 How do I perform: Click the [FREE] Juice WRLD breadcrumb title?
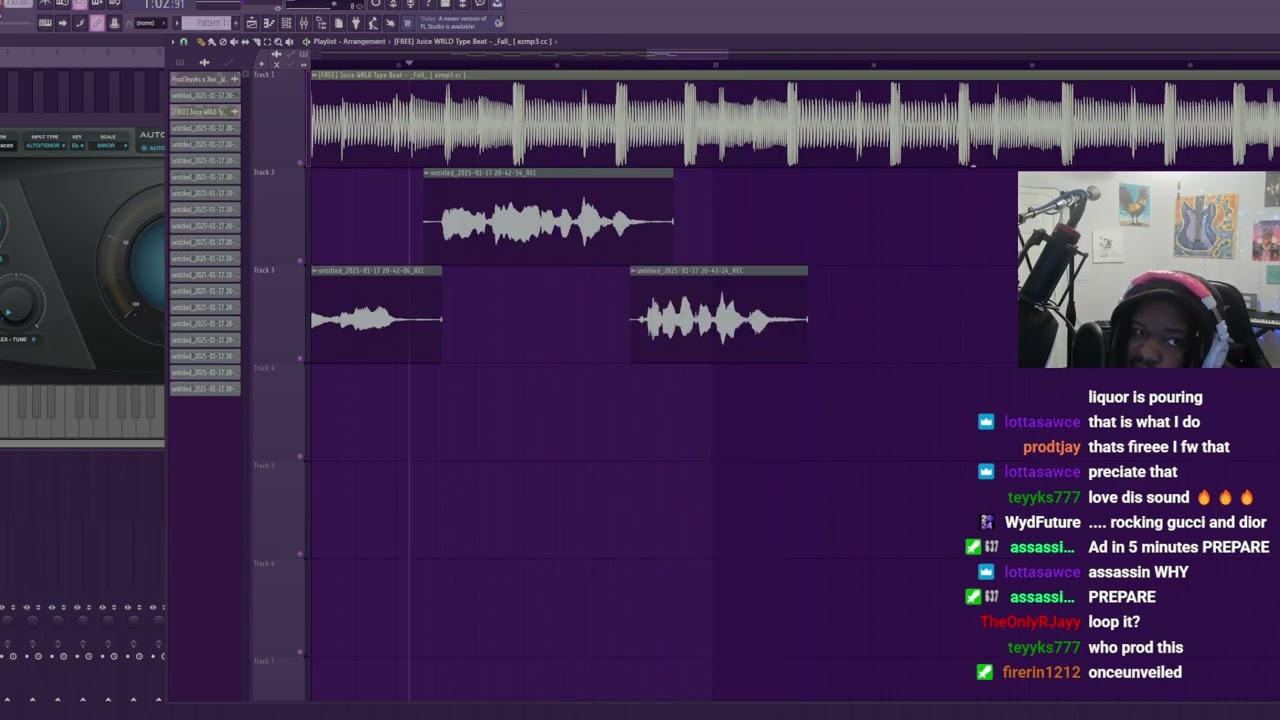(472, 42)
